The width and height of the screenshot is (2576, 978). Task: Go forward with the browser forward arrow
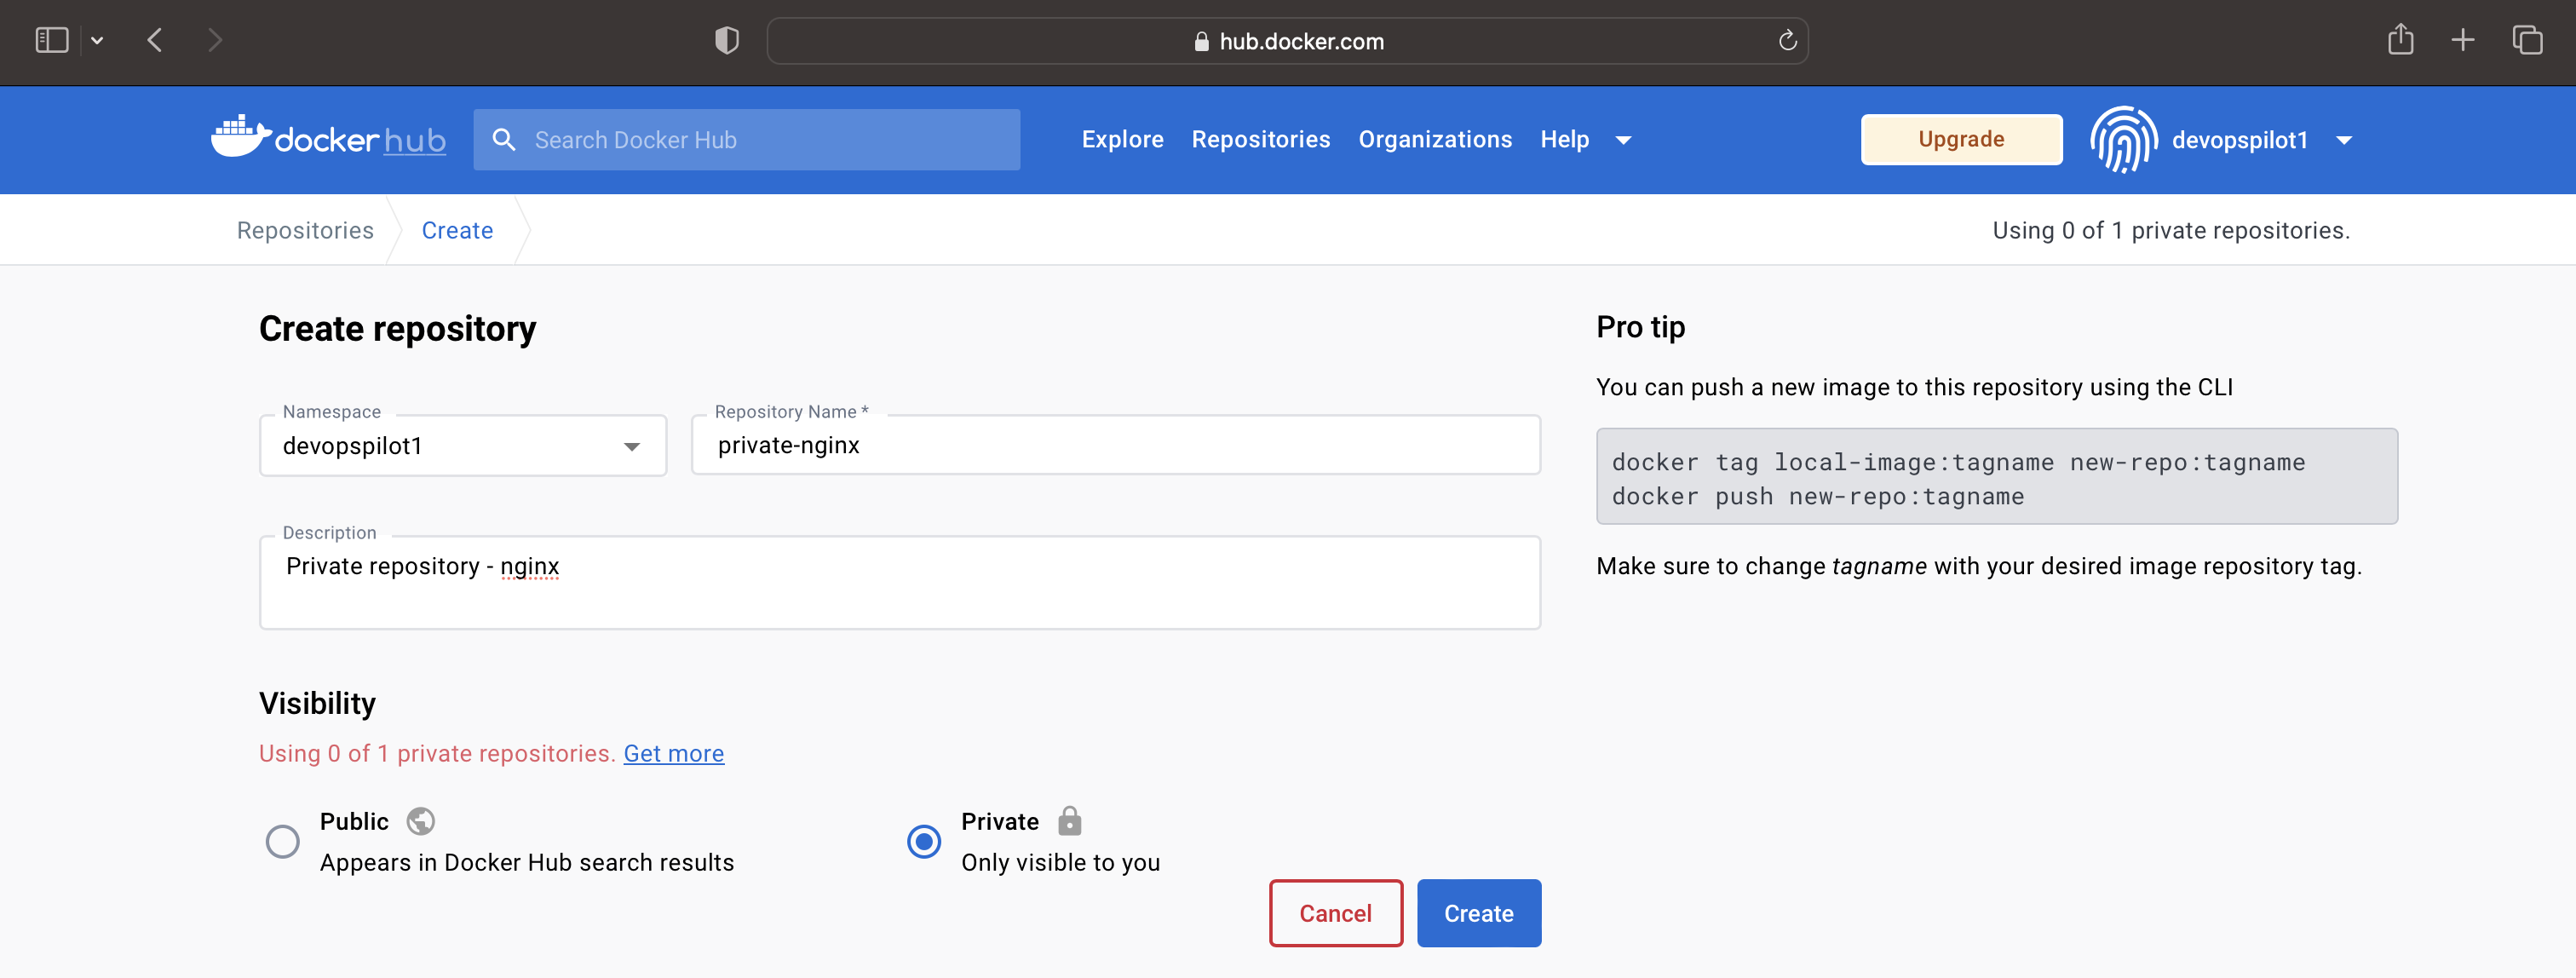click(x=215, y=40)
